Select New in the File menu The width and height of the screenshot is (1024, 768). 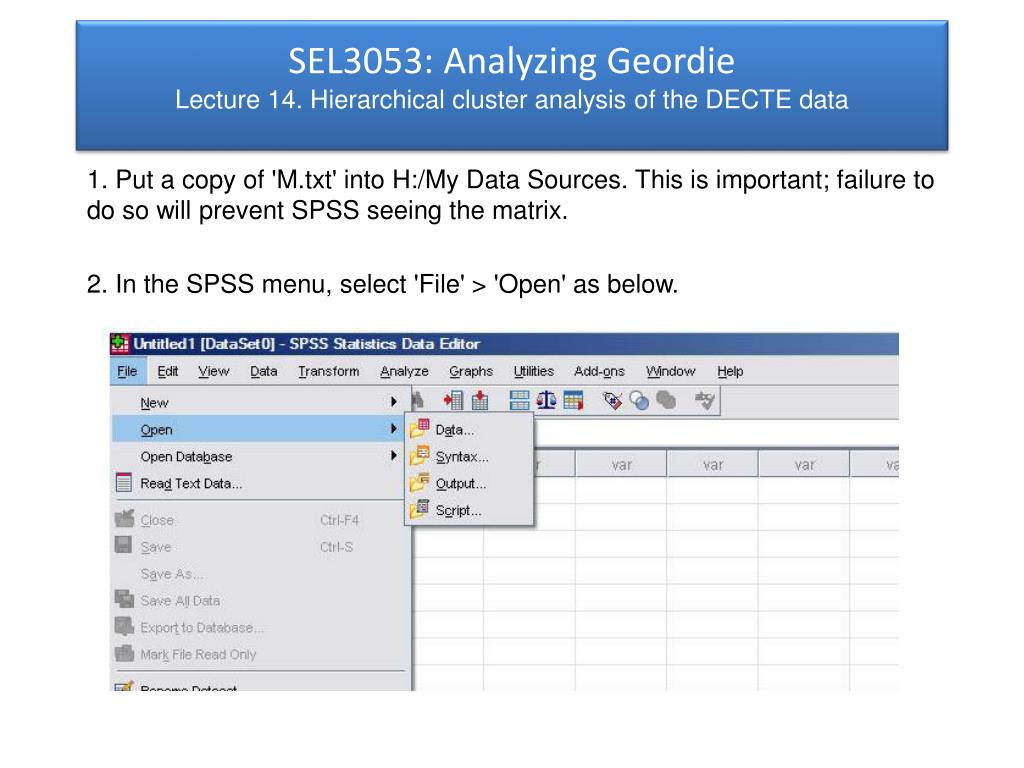pyautogui.click(x=262, y=402)
